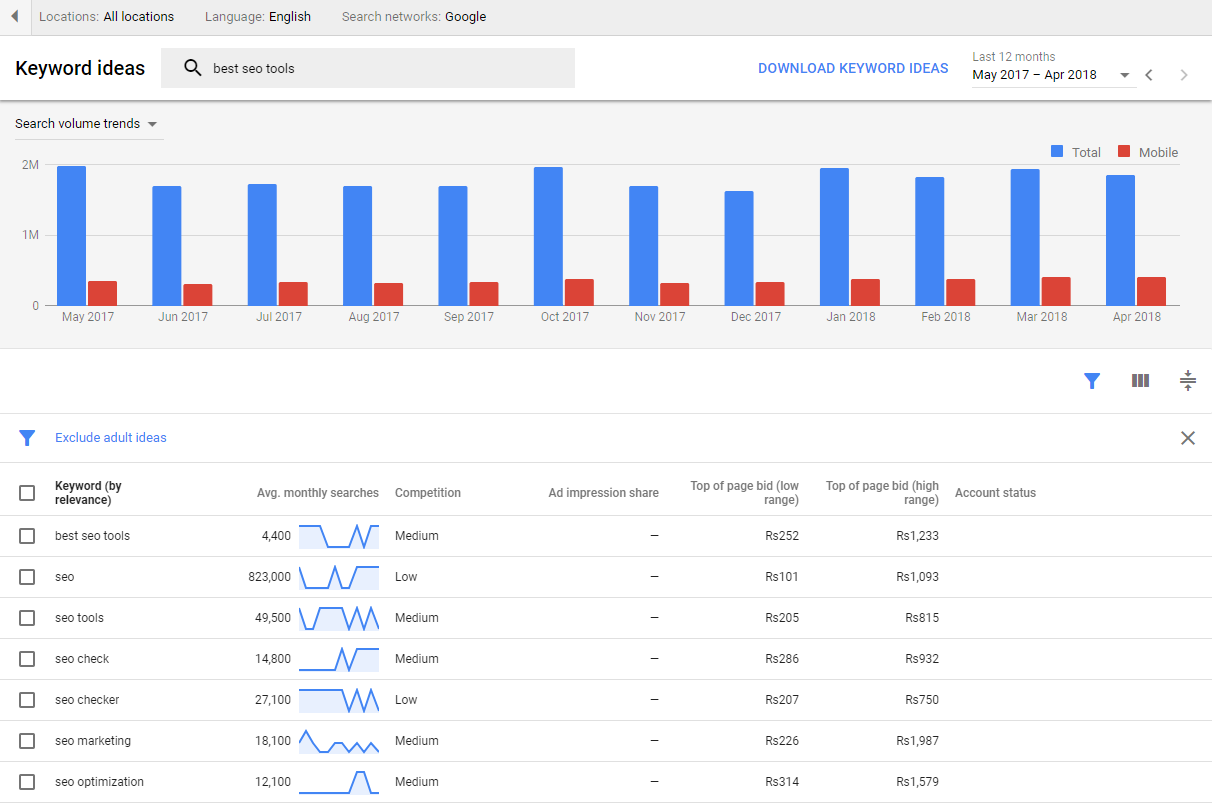Image resolution: width=1212 pixels, height=807 pixels.
Task: Check the select-all keywords checkbox
Action: coord(27,492)
